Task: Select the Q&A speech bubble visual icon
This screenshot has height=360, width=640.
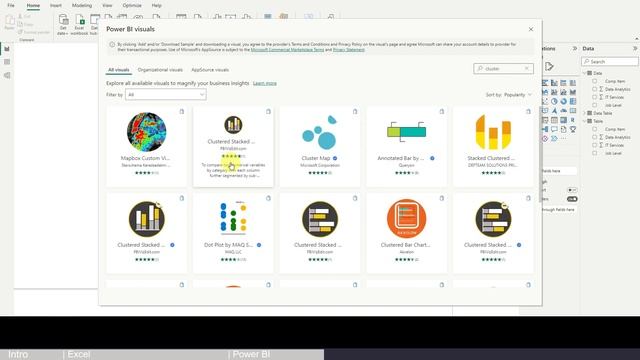Action: [554, 129]
